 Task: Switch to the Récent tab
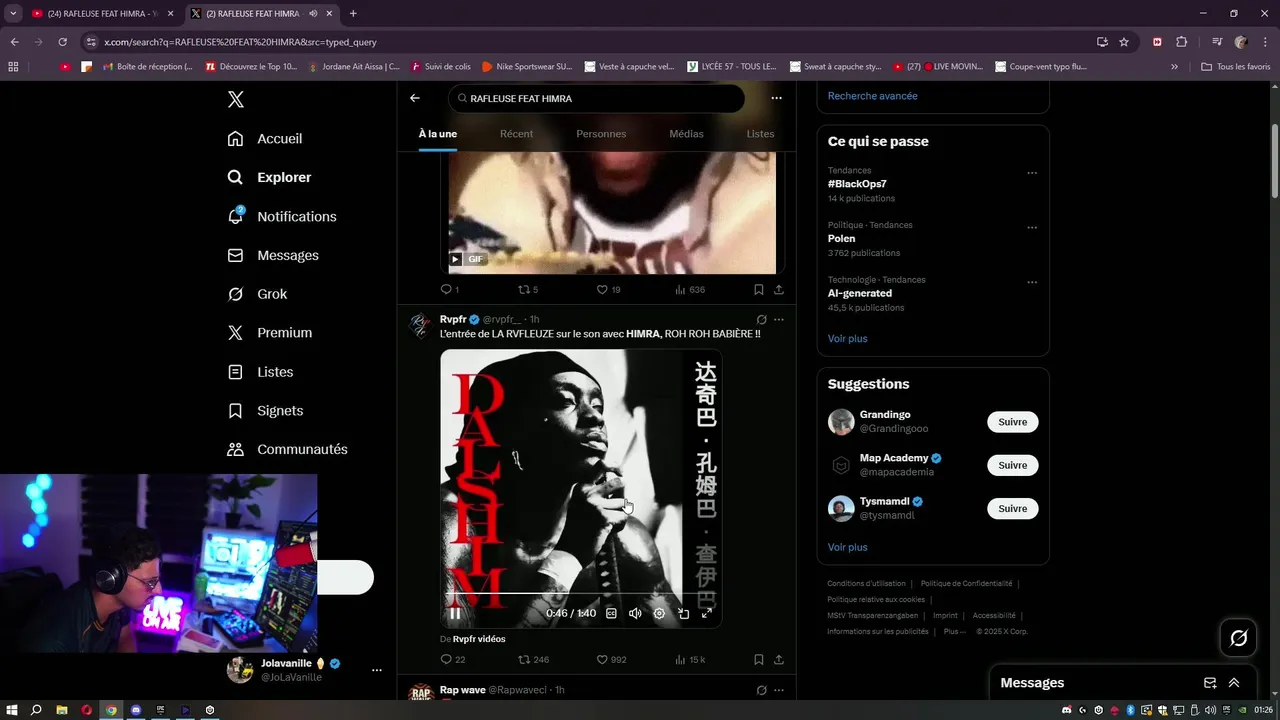517,134
